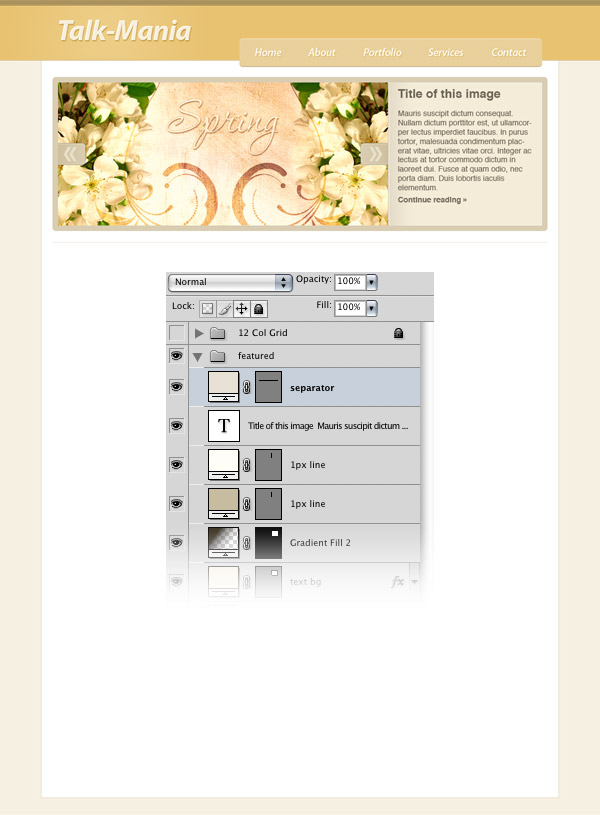Click the lock position move icon
The image size is (600, 815).
pos(241,309)
